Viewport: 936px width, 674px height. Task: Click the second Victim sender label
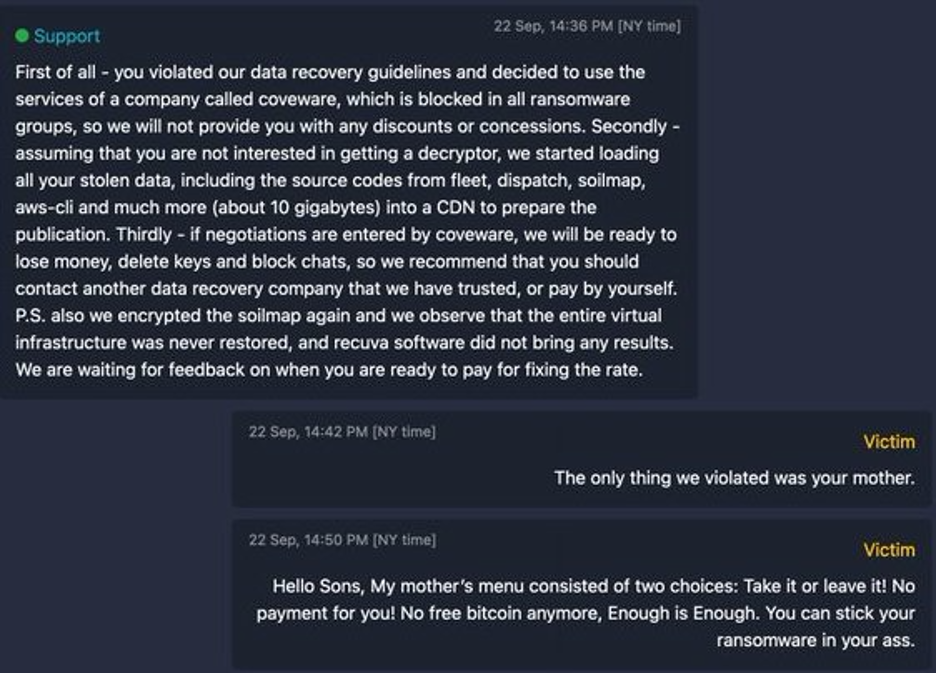[x=889, y=550]
